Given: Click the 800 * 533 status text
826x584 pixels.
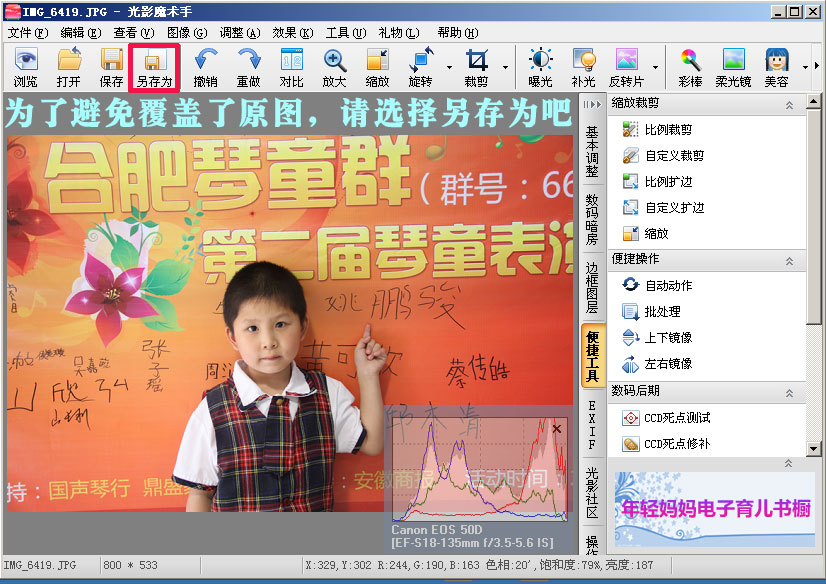Looking at the screenshot, I should [131, 565].
